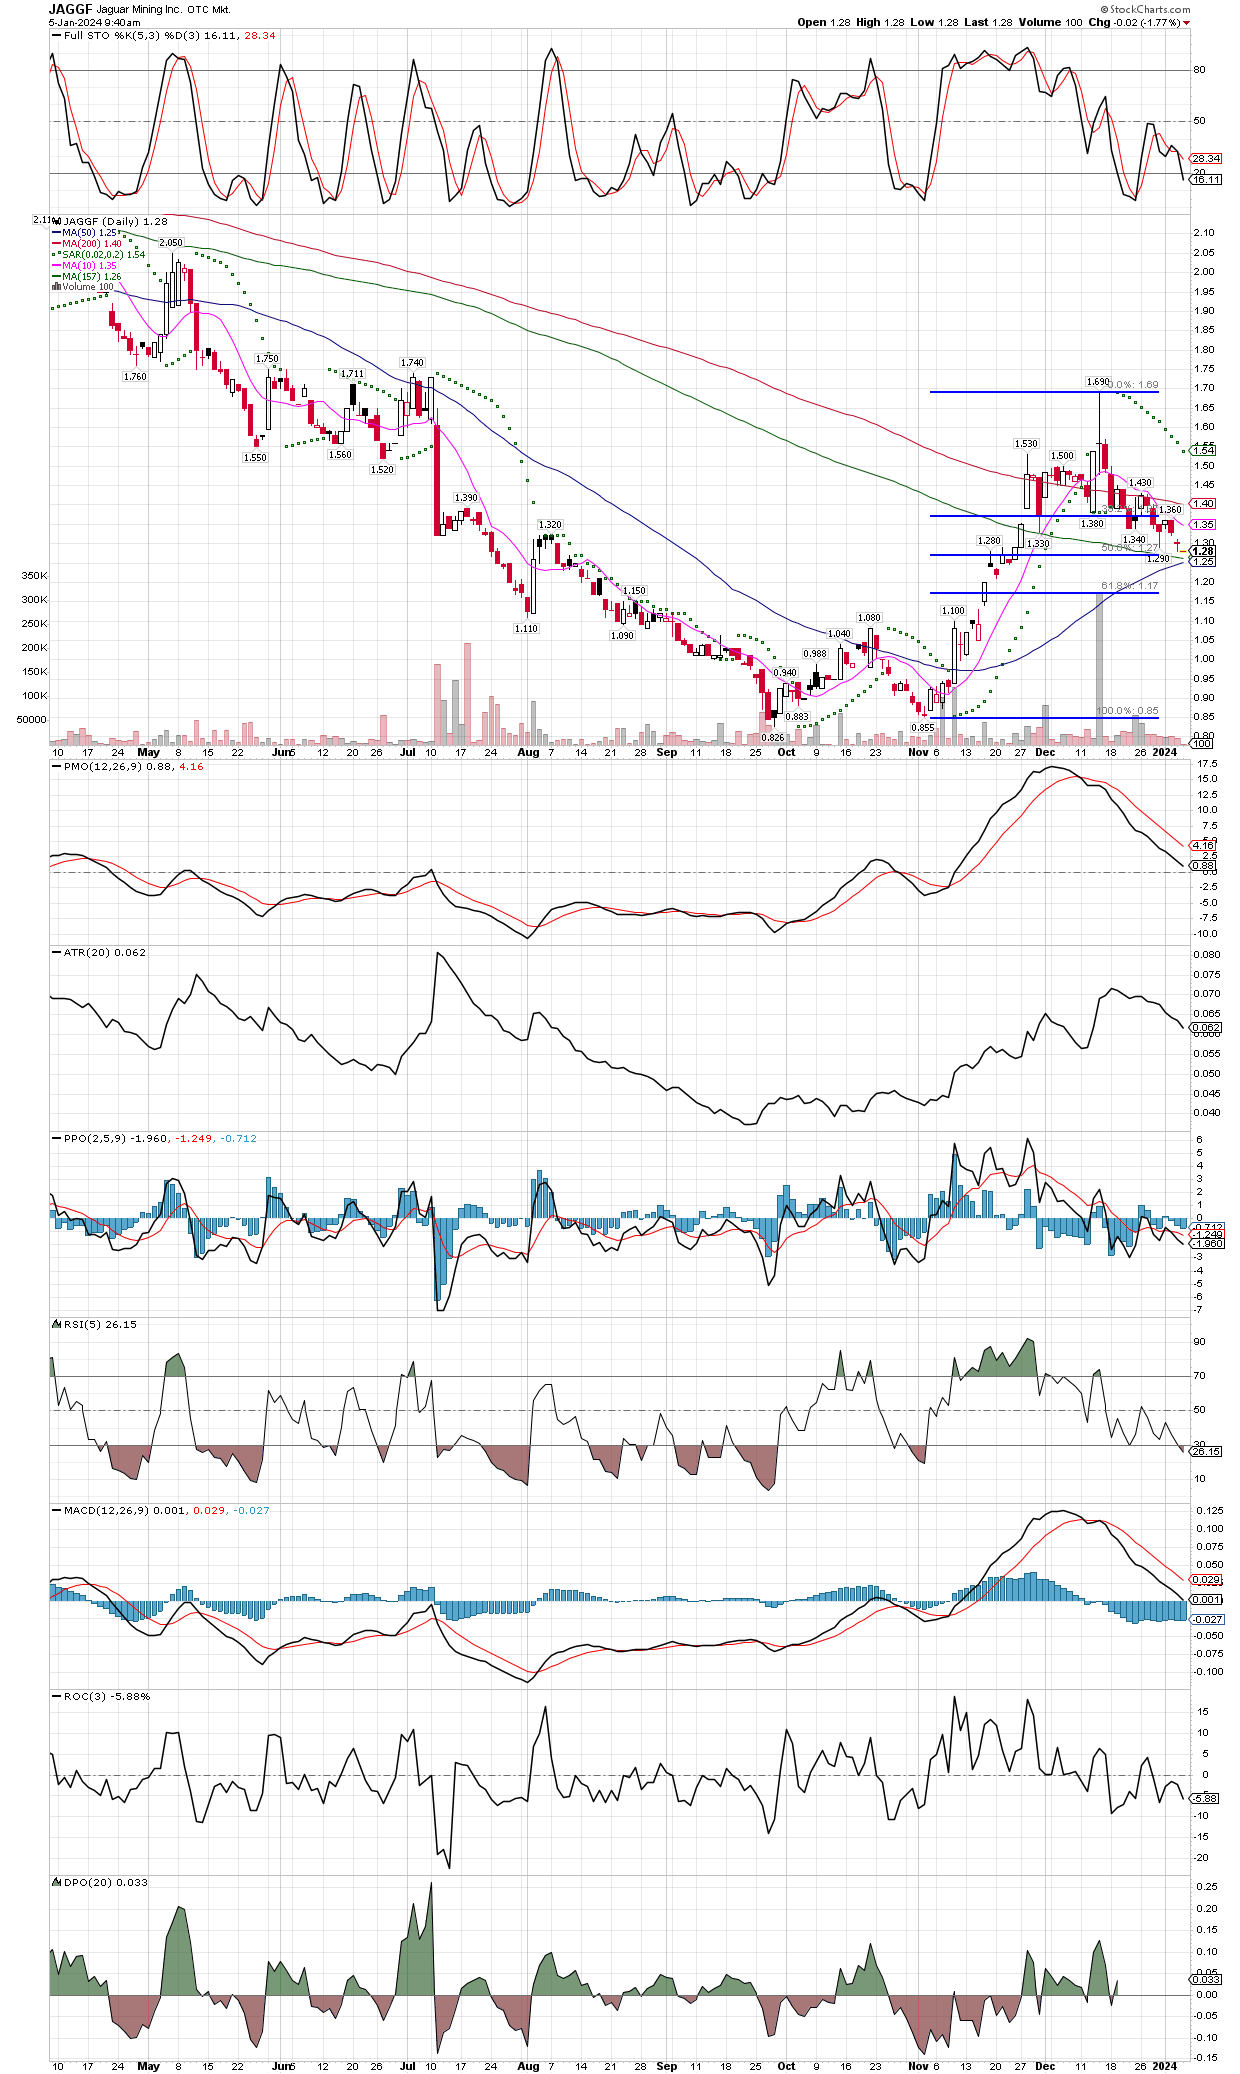Image resolution: width=1240 pixels, height=2074 pixels.
Task: Click the 26.15 RSI value tag
Action: pos(1207,1451)
